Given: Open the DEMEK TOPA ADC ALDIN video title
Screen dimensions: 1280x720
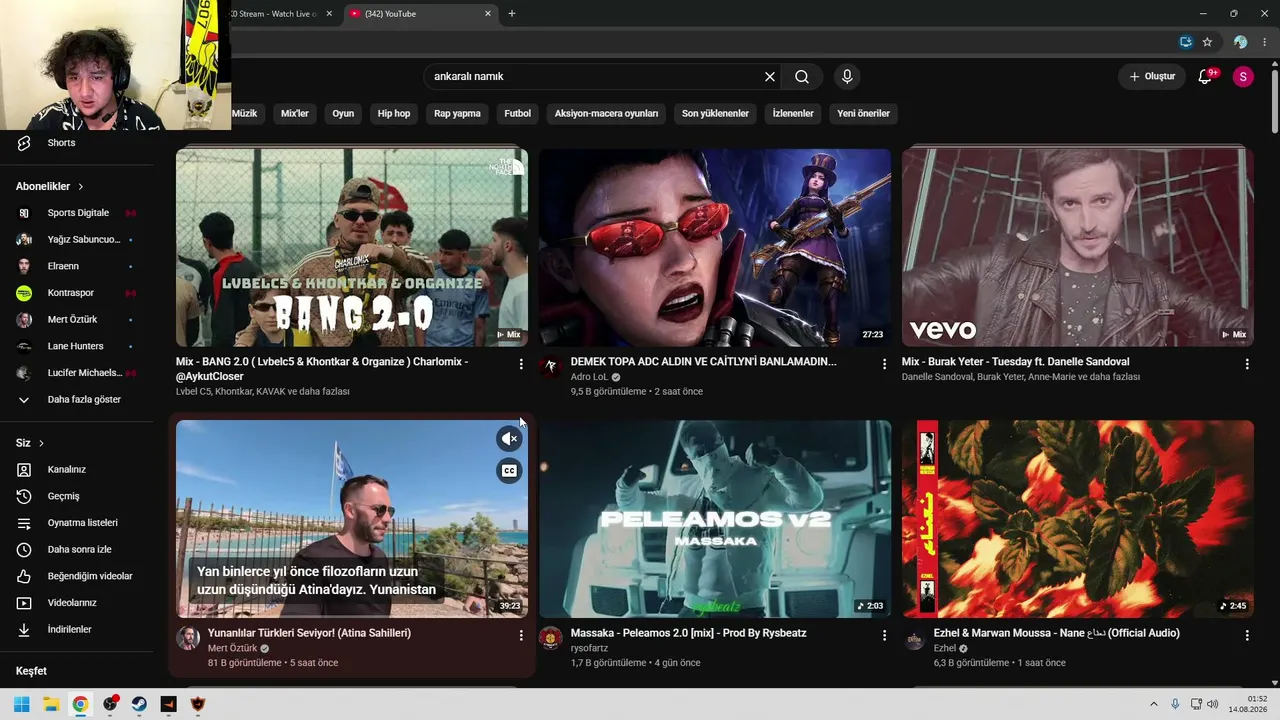Looking at the screenshot, I should tap(703, 362).
